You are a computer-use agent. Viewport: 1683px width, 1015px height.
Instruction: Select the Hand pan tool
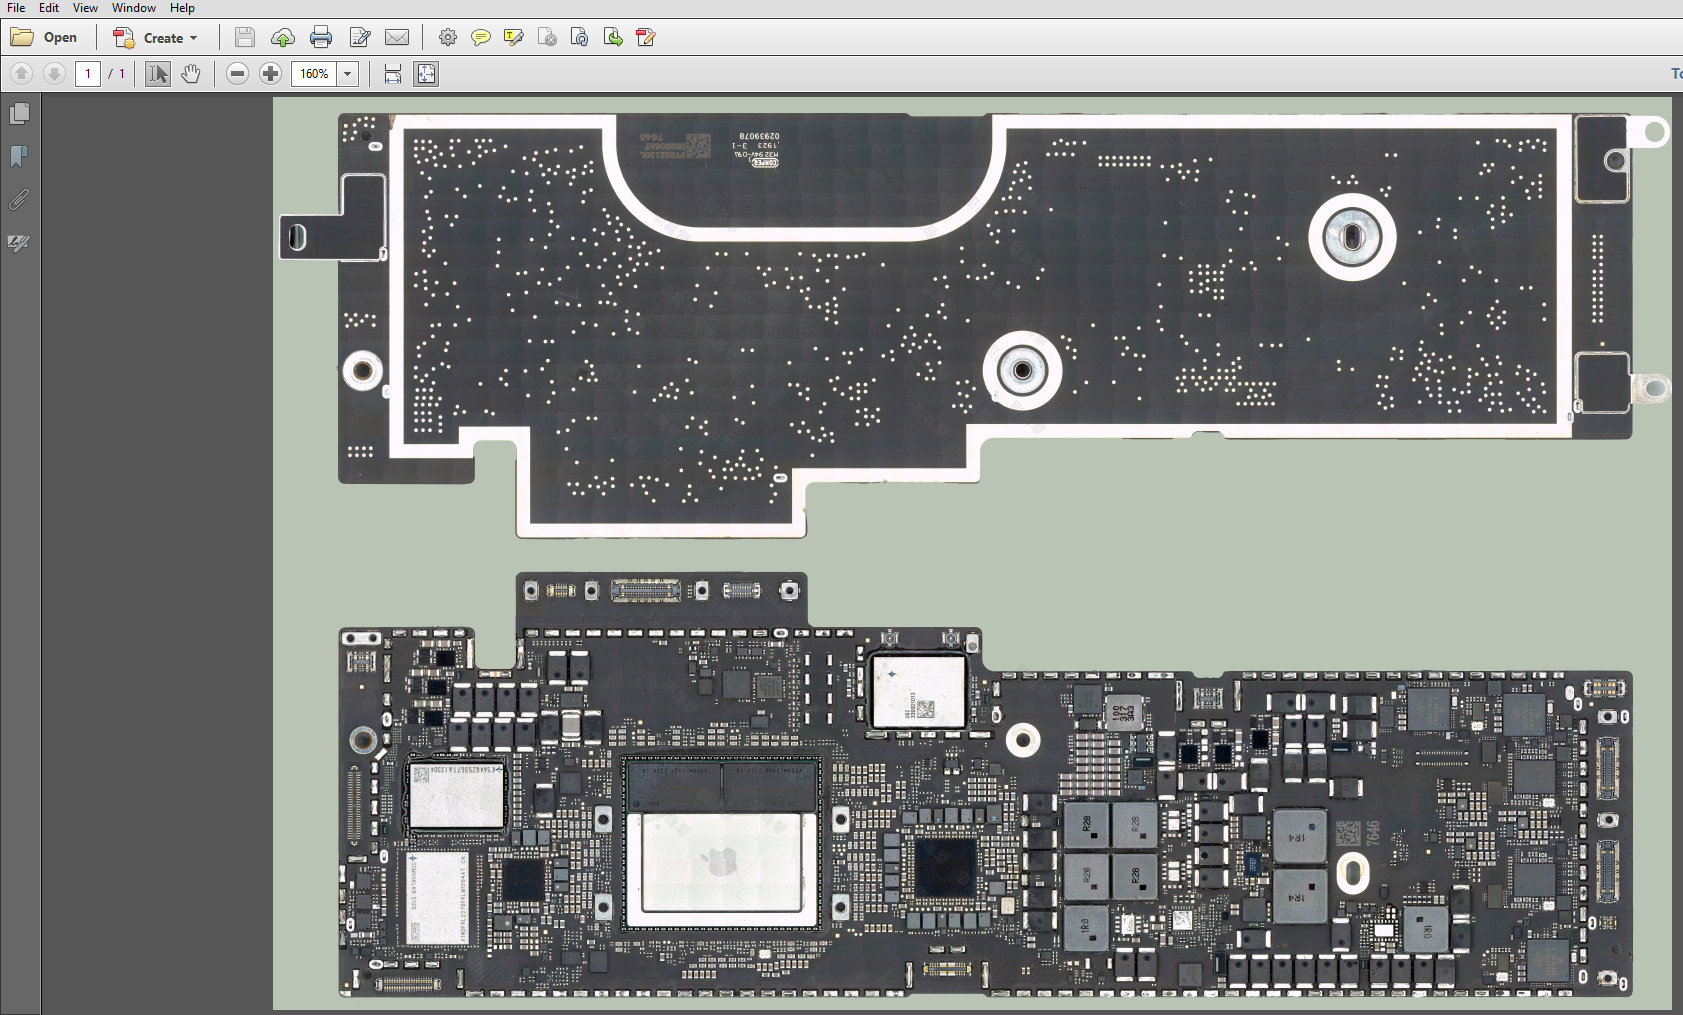(x=191, y=74)
